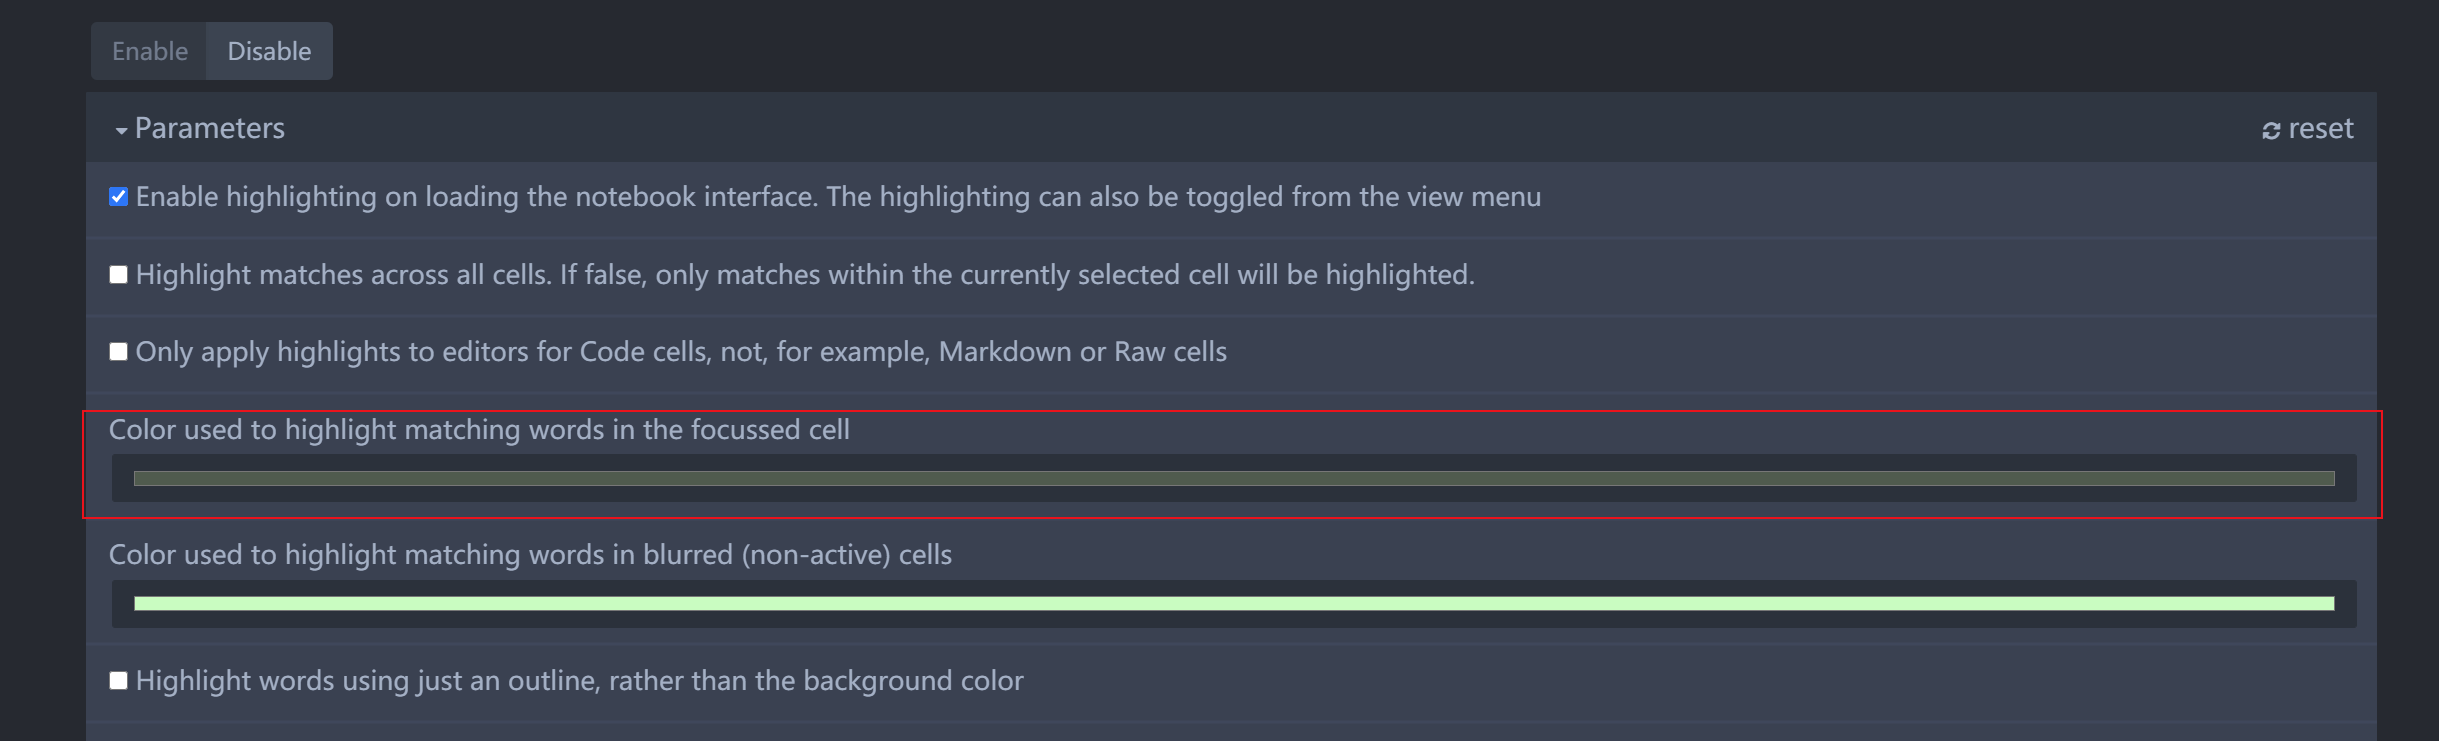Click the 'Only apply highlights to editors' label
The height and width of the screenshot is (741, 2439).
pyautogui.click(x=680, y=352)
